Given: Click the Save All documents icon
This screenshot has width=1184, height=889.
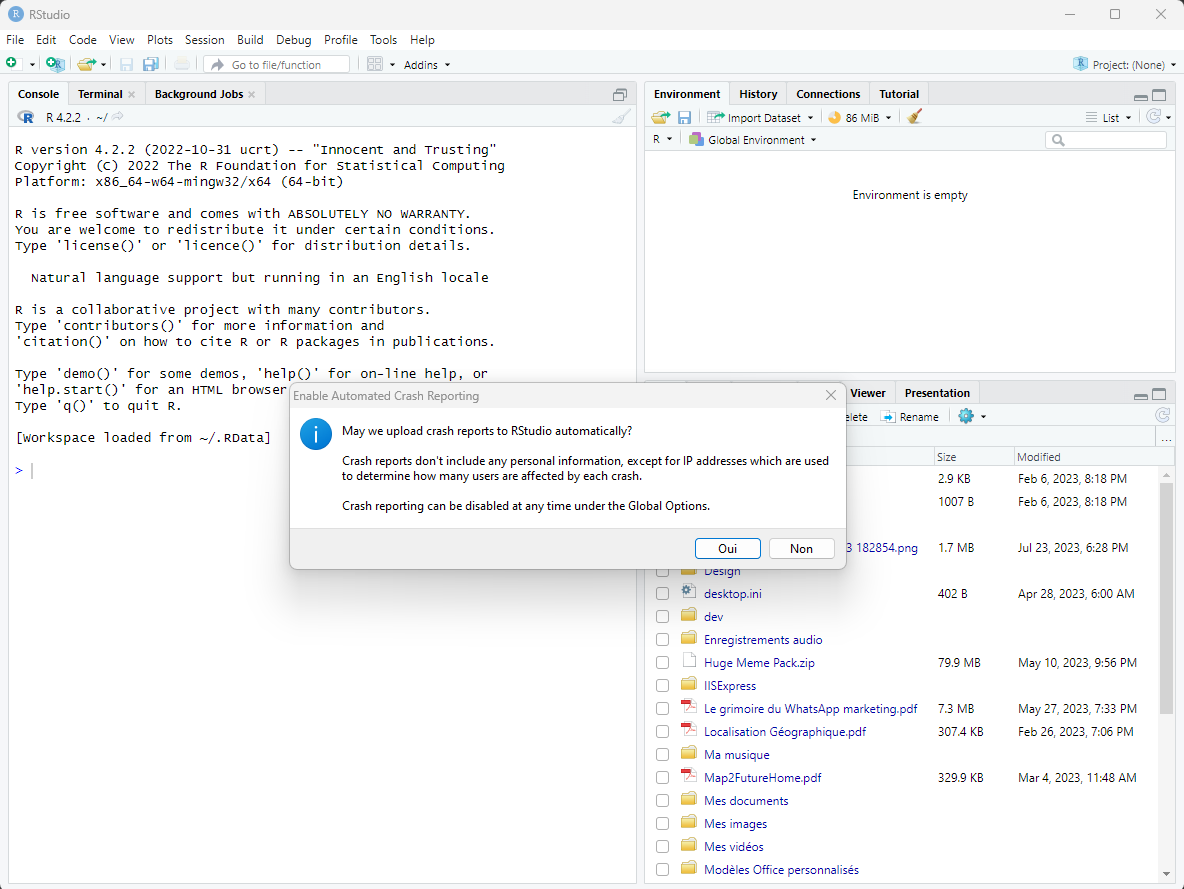Looking at the screenshot, I should coord(150,64).
